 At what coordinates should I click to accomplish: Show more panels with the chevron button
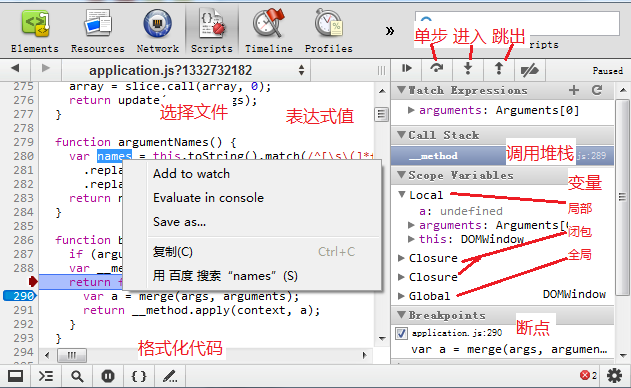tap(390, 31)
